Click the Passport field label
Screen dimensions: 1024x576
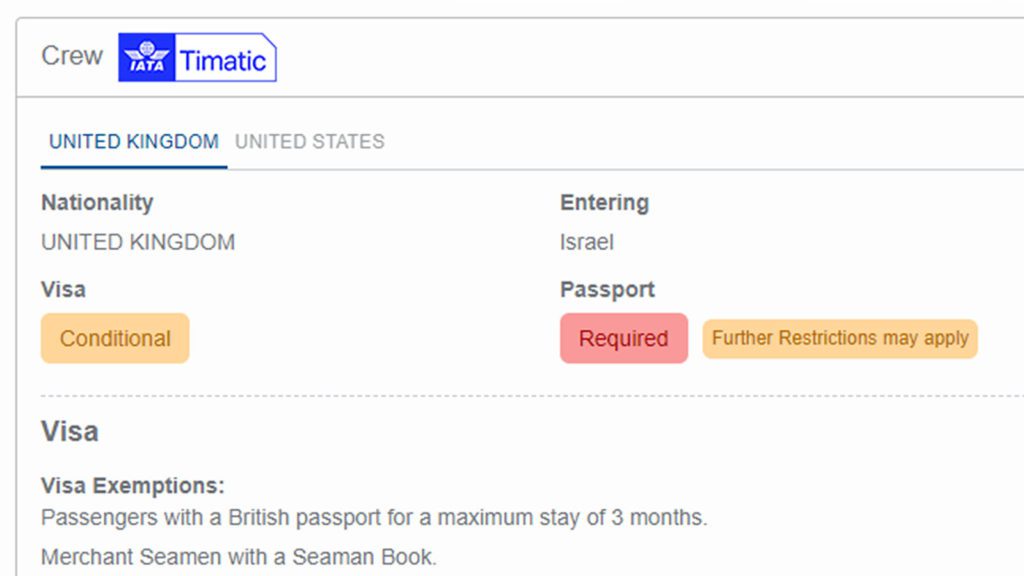[607, 289]
